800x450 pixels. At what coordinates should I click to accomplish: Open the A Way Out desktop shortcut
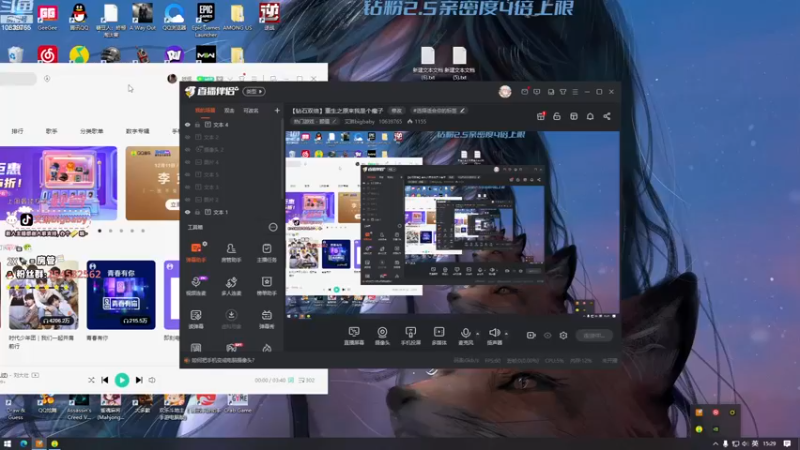(x=142, y=16)
